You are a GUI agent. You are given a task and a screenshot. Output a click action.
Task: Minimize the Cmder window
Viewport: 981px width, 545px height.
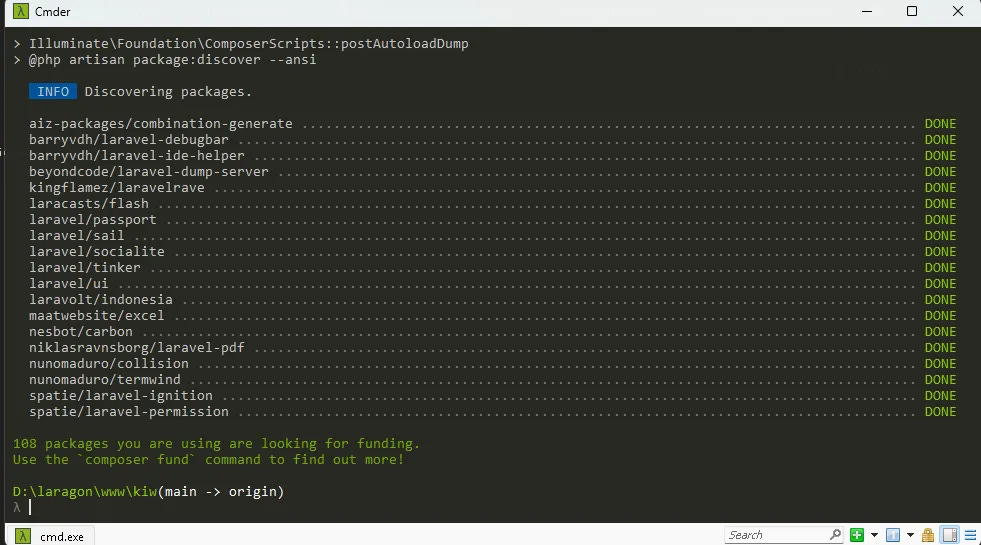pos(867,11)
